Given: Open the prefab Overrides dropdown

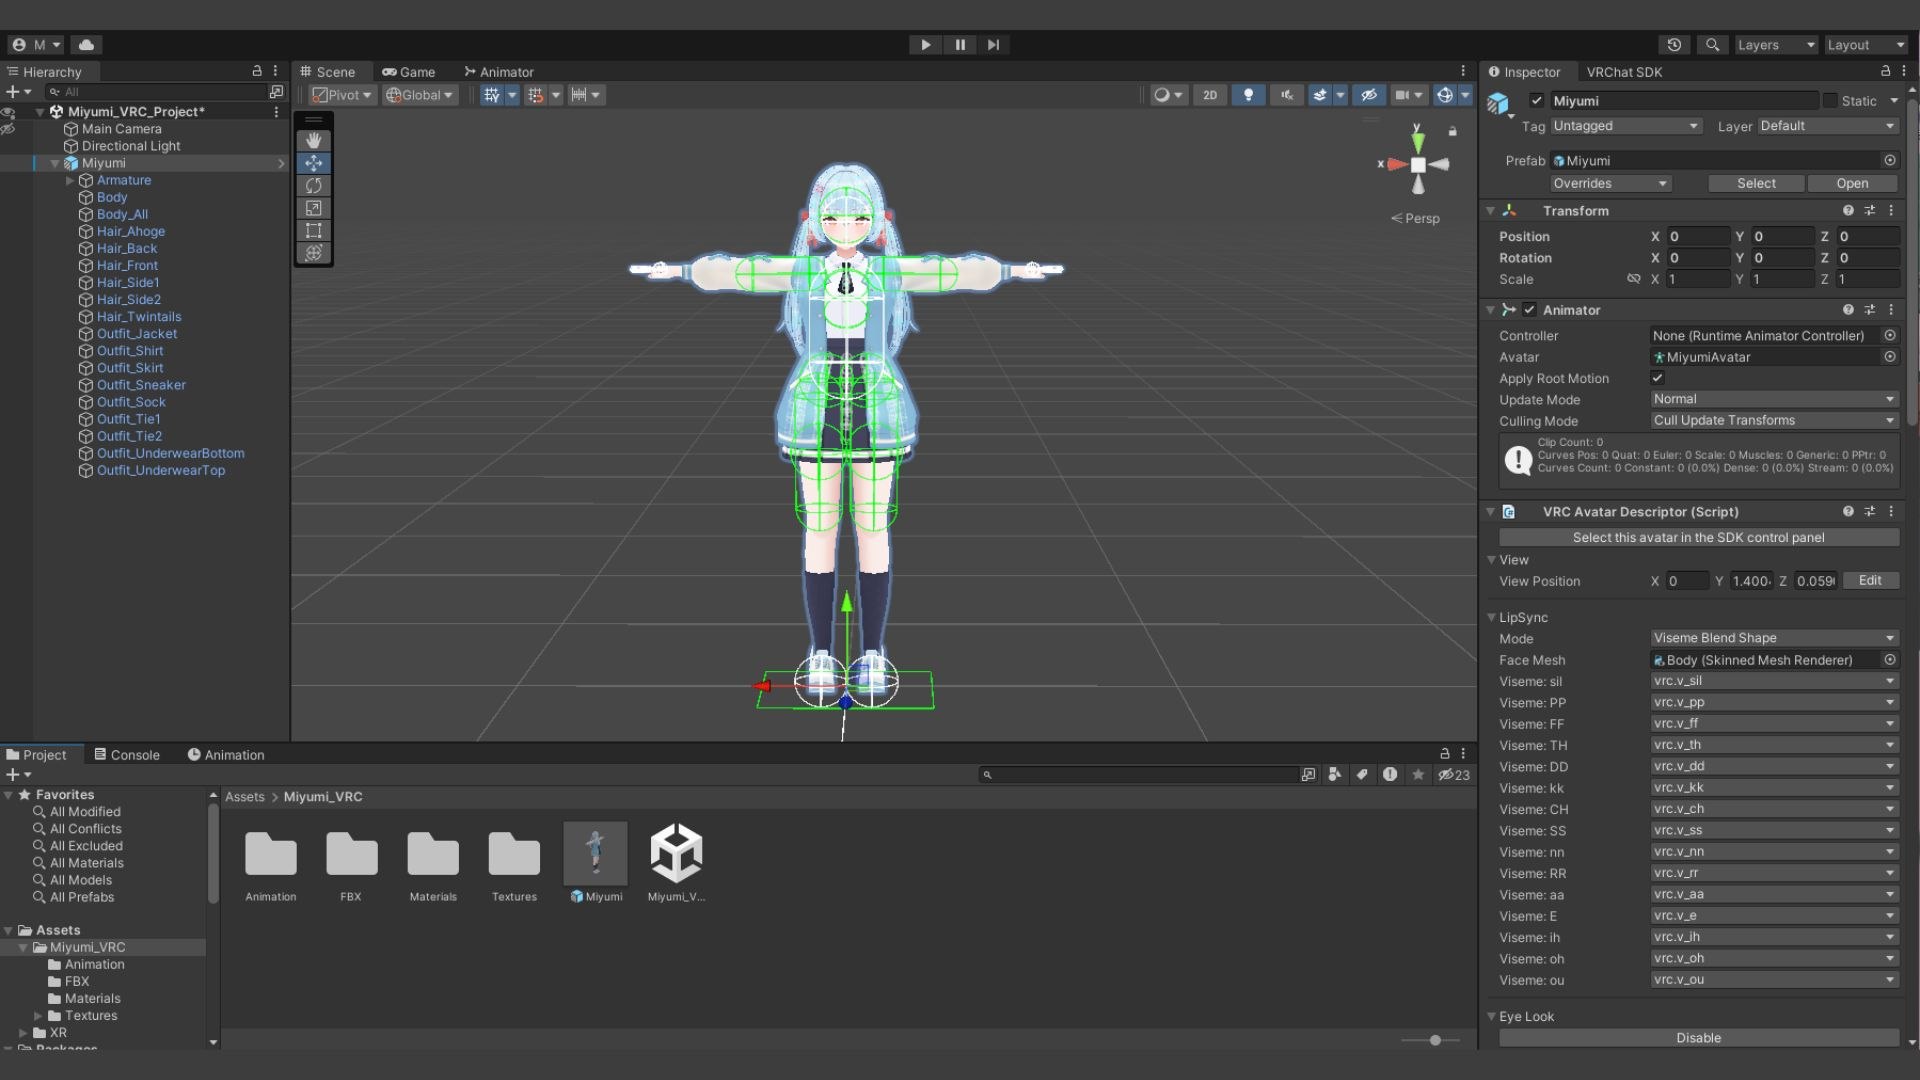Looking at the screenshot, I should [x=1610, y=184].
